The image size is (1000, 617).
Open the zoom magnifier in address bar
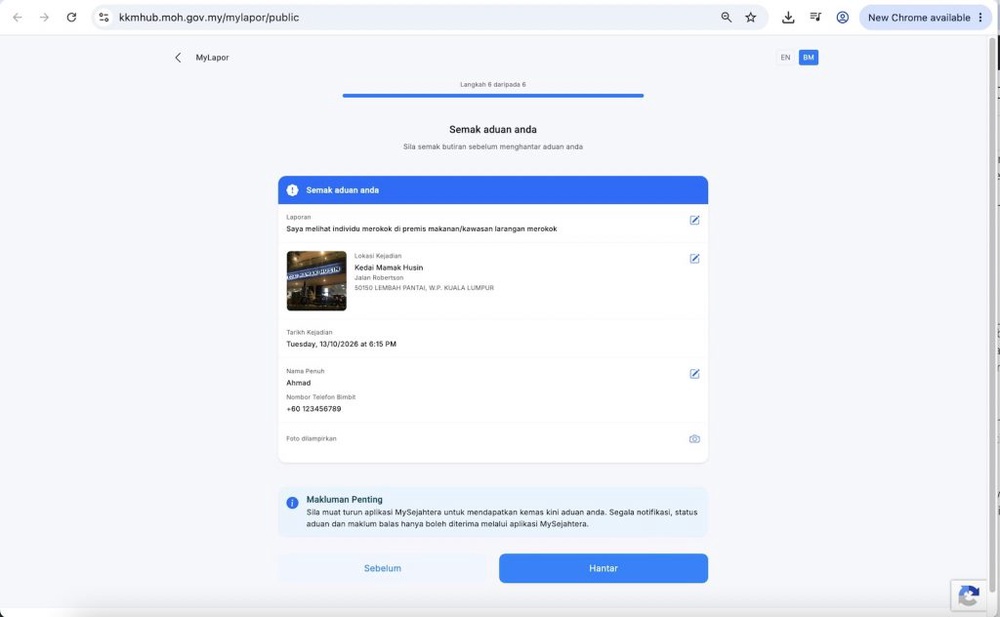(x=726, y=17)
